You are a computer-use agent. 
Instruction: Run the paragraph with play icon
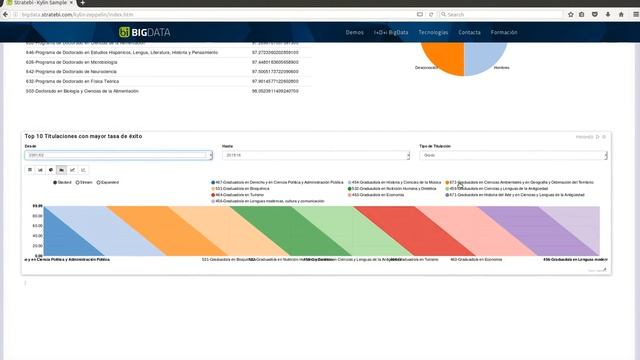(x=598, y=137)
